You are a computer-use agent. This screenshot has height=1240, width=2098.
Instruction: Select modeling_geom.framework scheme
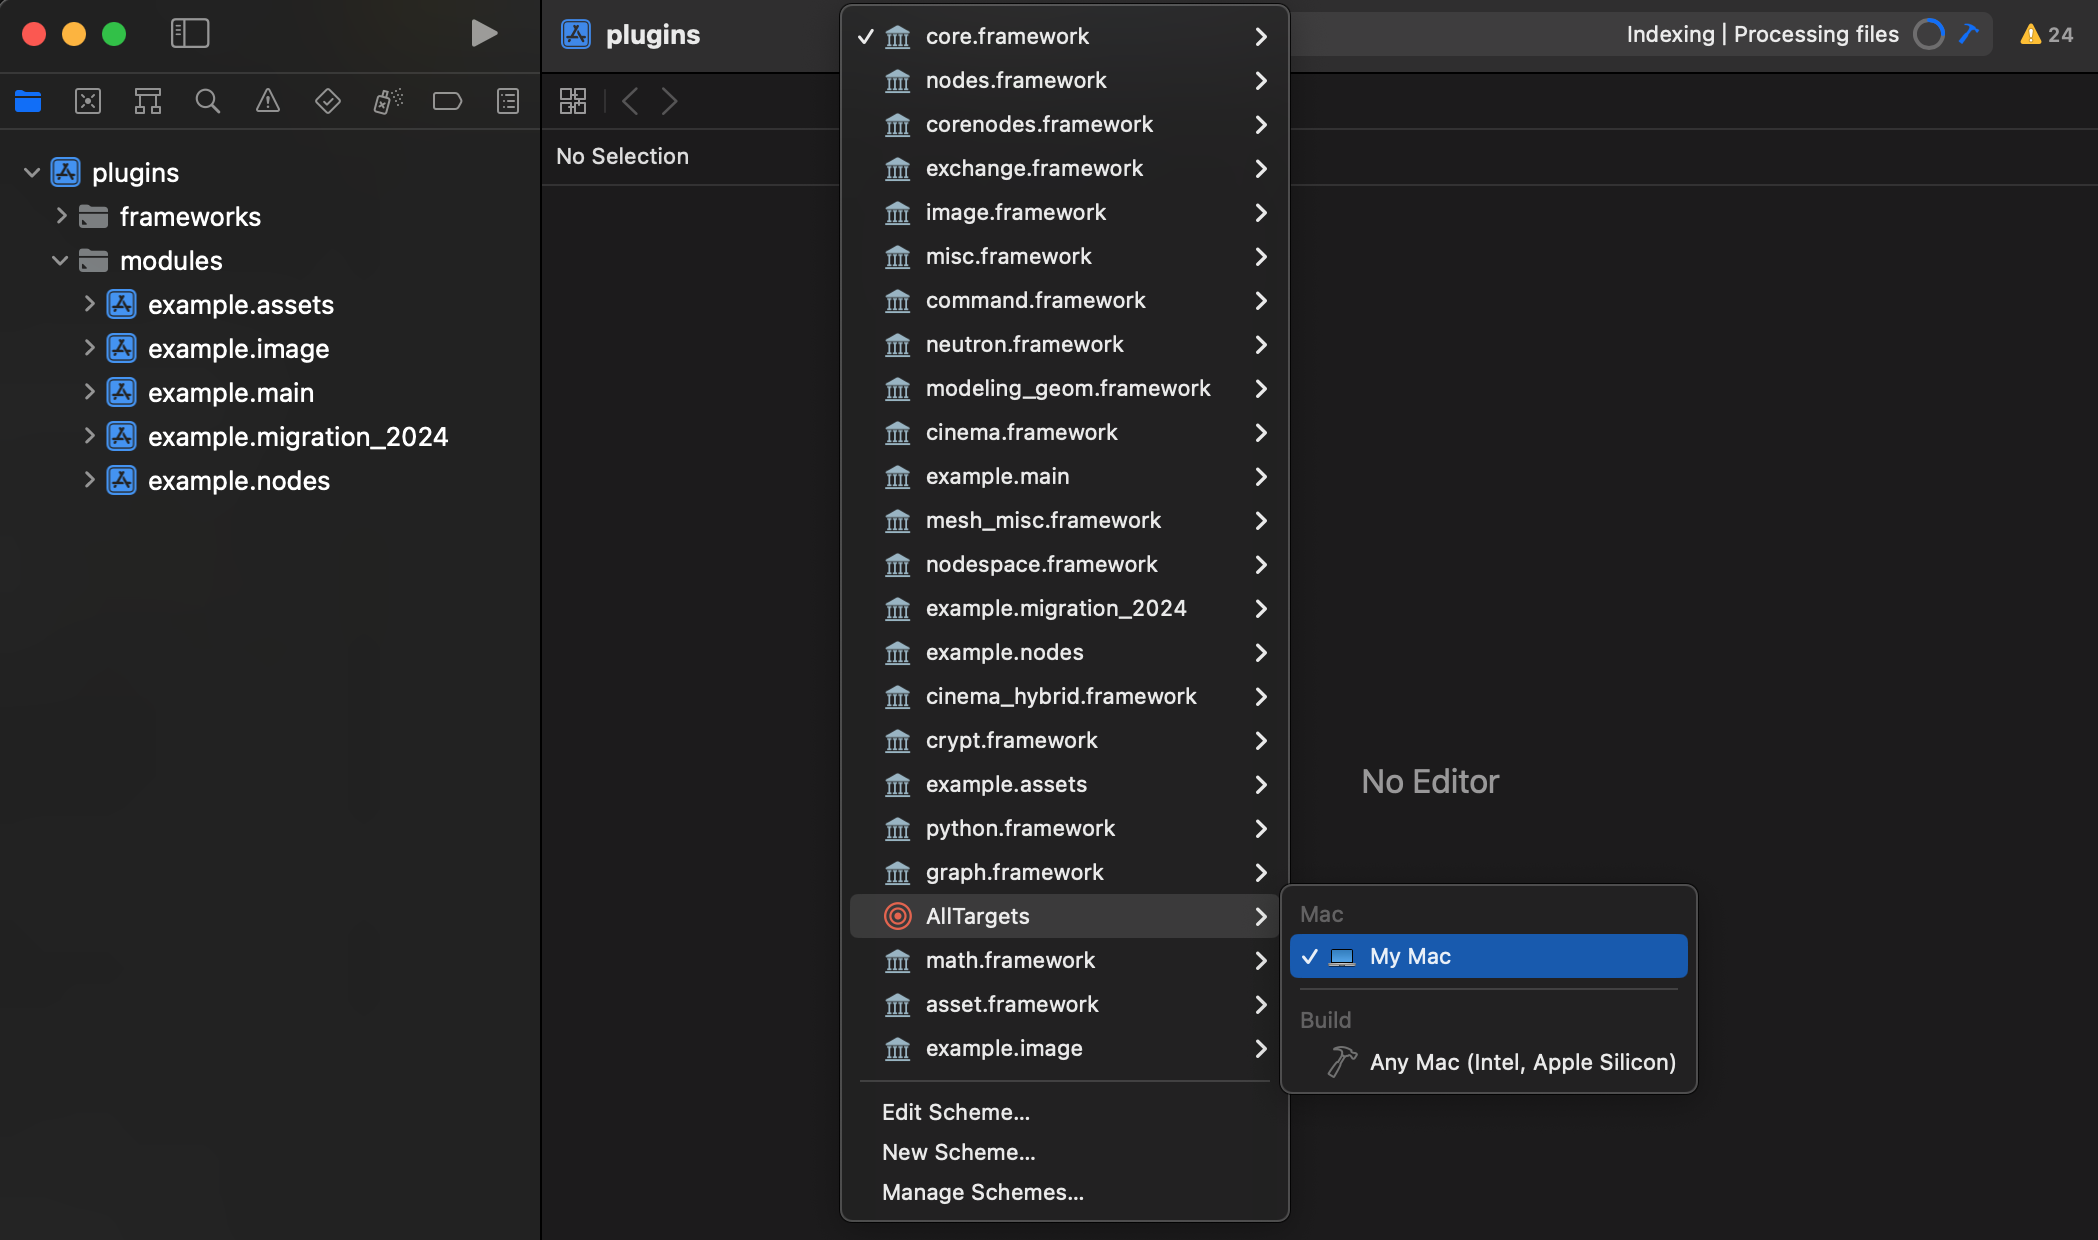pos(1064,388)
